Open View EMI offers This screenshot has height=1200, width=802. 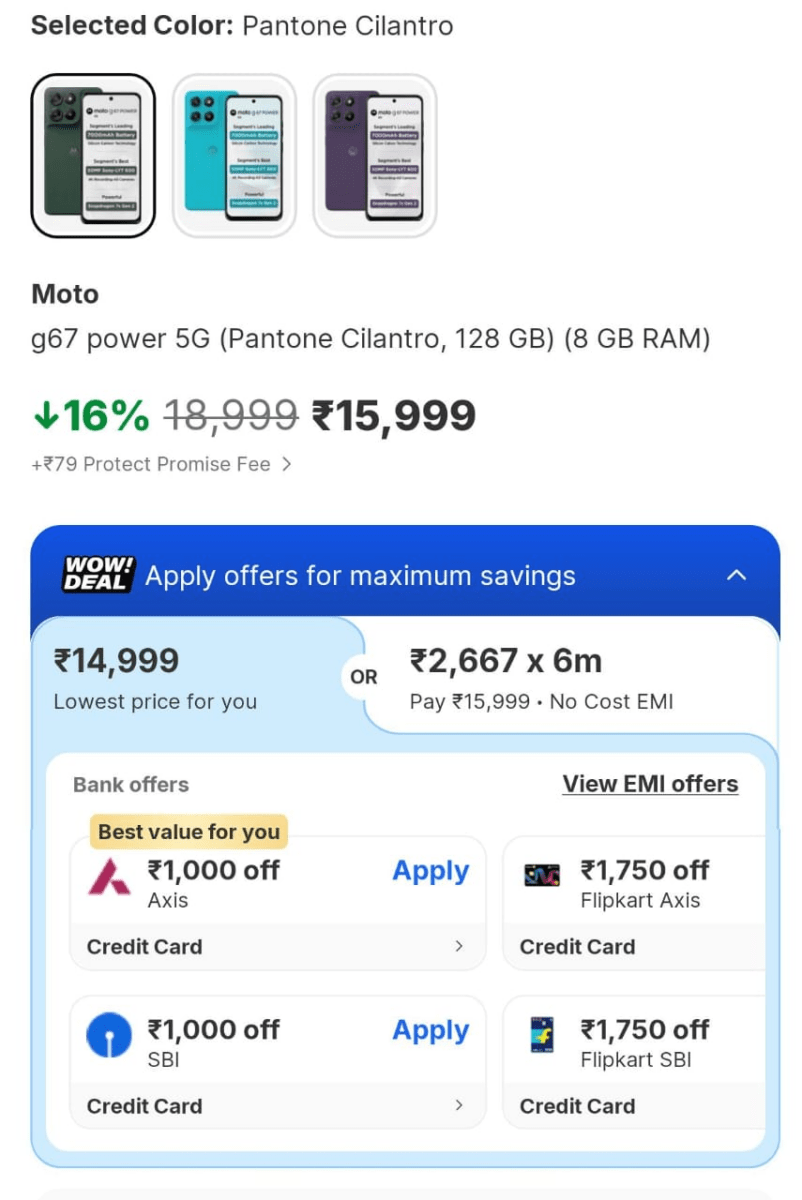pos(650,784)
